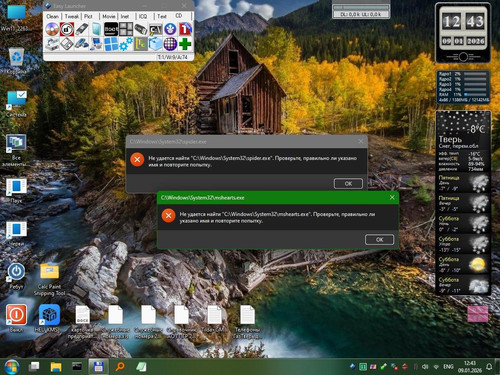Open the Win11 desktop computer icon
Image resolution: width=500 pixels, height=375 pixels.
[16, 17]
